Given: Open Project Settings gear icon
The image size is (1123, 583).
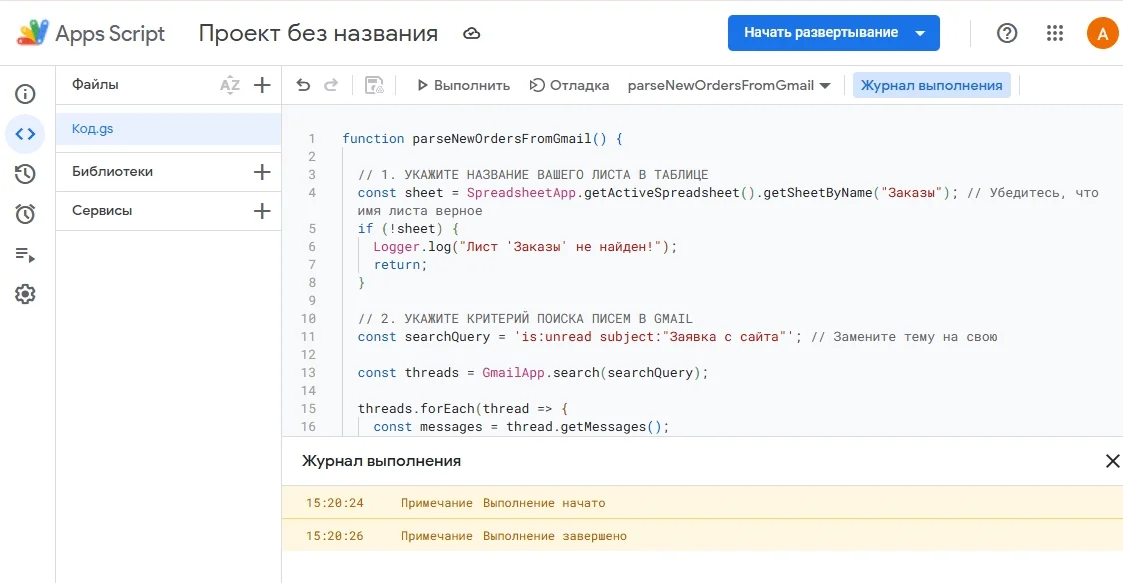Looking at the screenshot, I should tap(25, 294).
